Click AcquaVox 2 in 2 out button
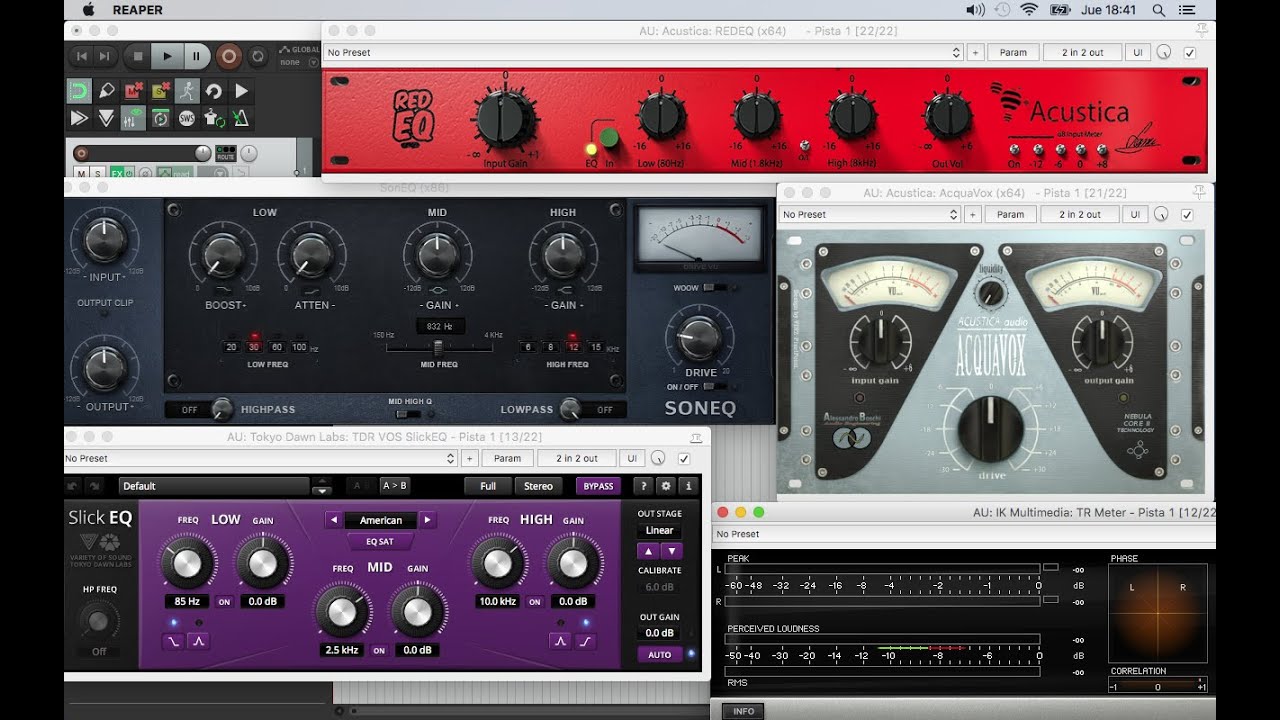This screenshot has width=1280, height=720. [x=1080, y=214]
